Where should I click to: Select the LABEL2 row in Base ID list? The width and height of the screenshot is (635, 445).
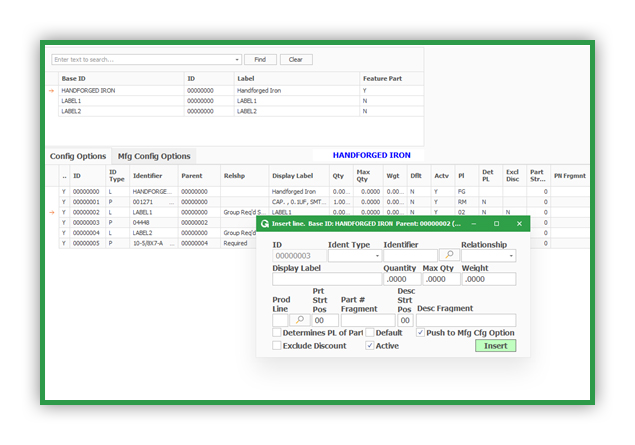tap(241, 111)
